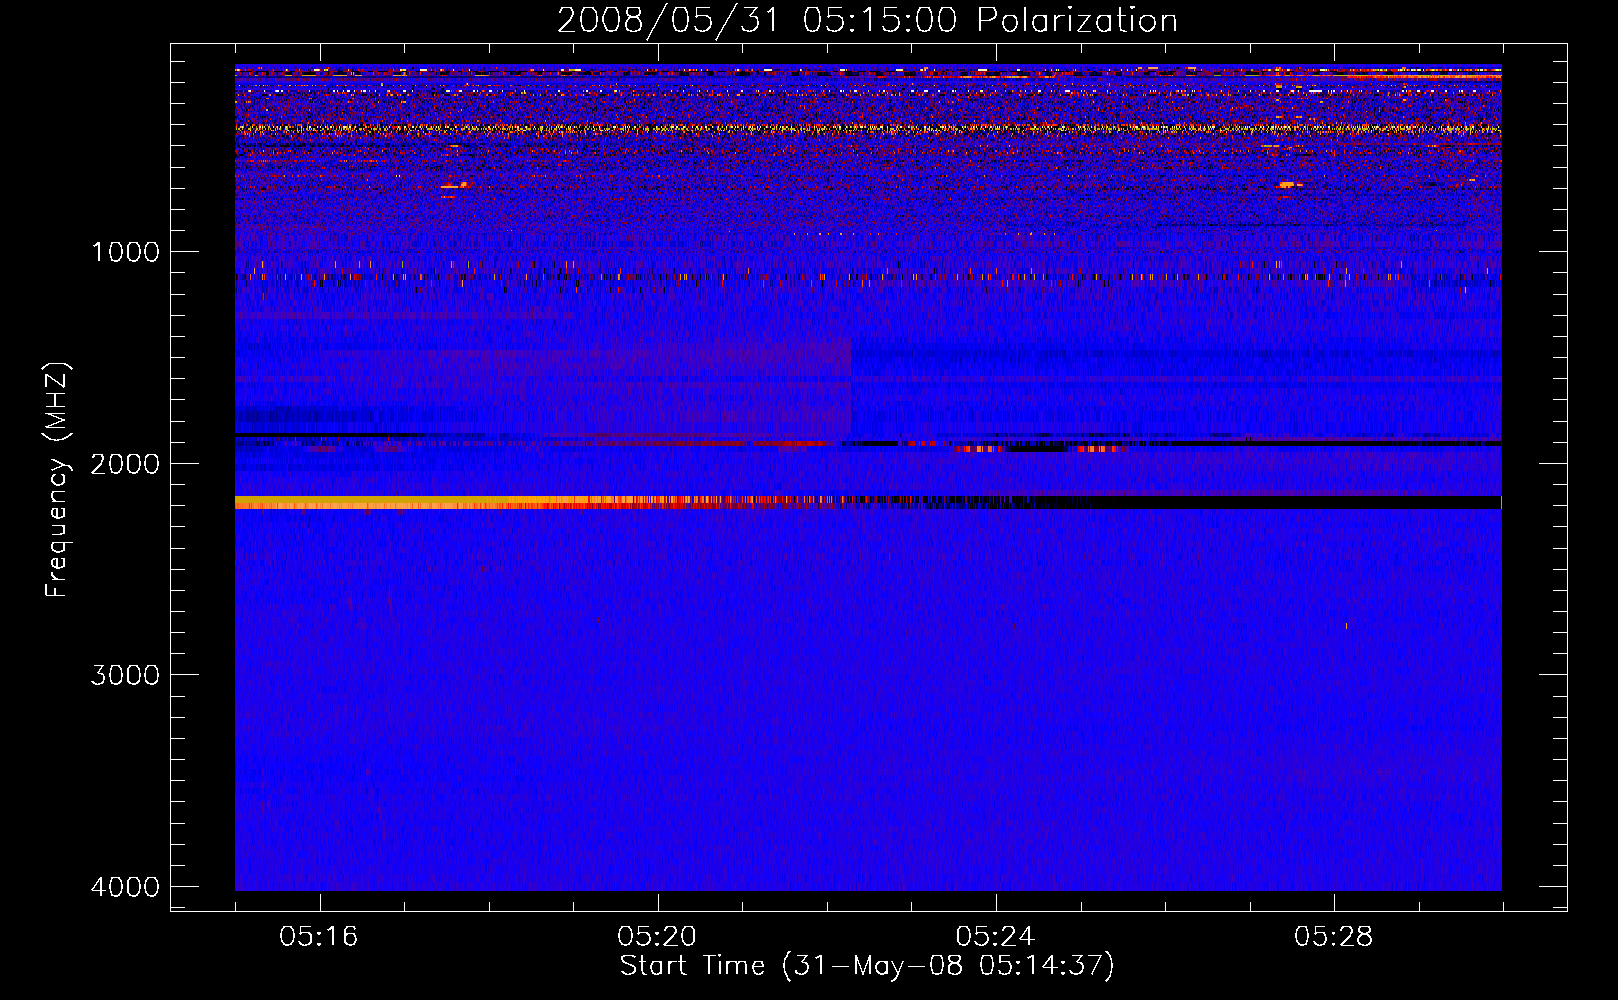Click the '05:16' time tick label

tap(319, 937)
